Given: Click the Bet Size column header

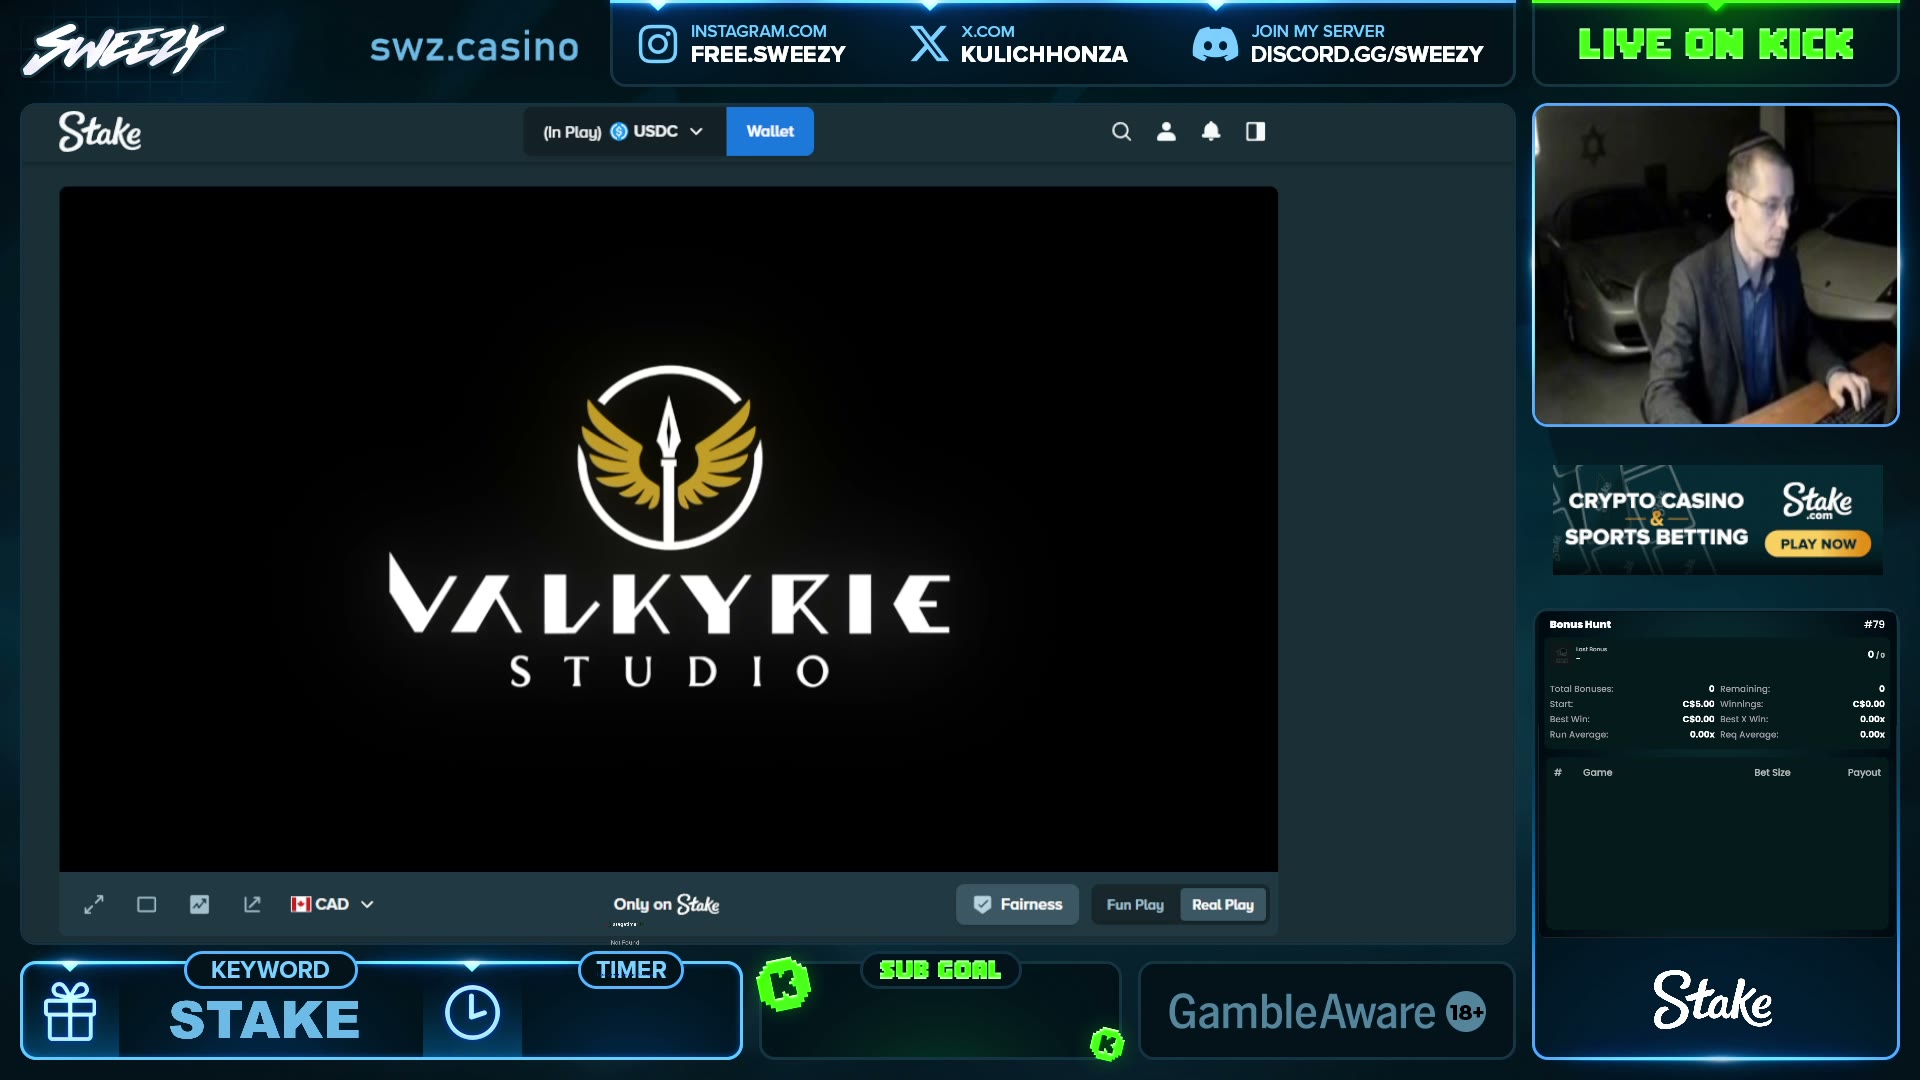Looking at the screenshot, I should (1772, 772).
